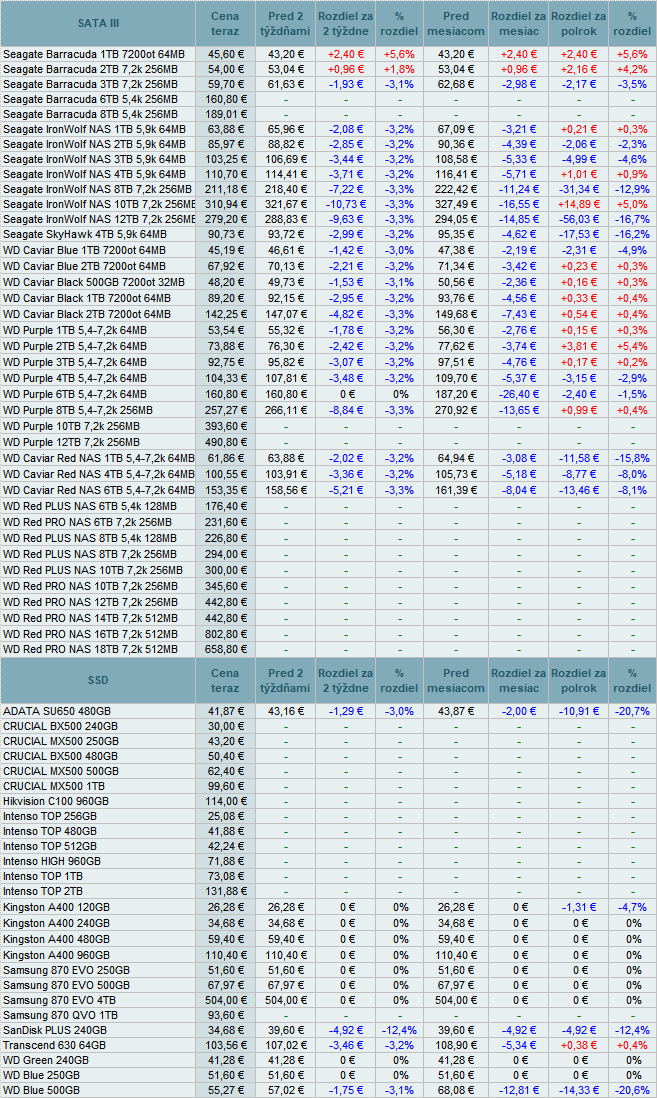Click Samsung 870 EVO 250GB name
This screenshot has width=657, height=1098.
pos(66,971)
